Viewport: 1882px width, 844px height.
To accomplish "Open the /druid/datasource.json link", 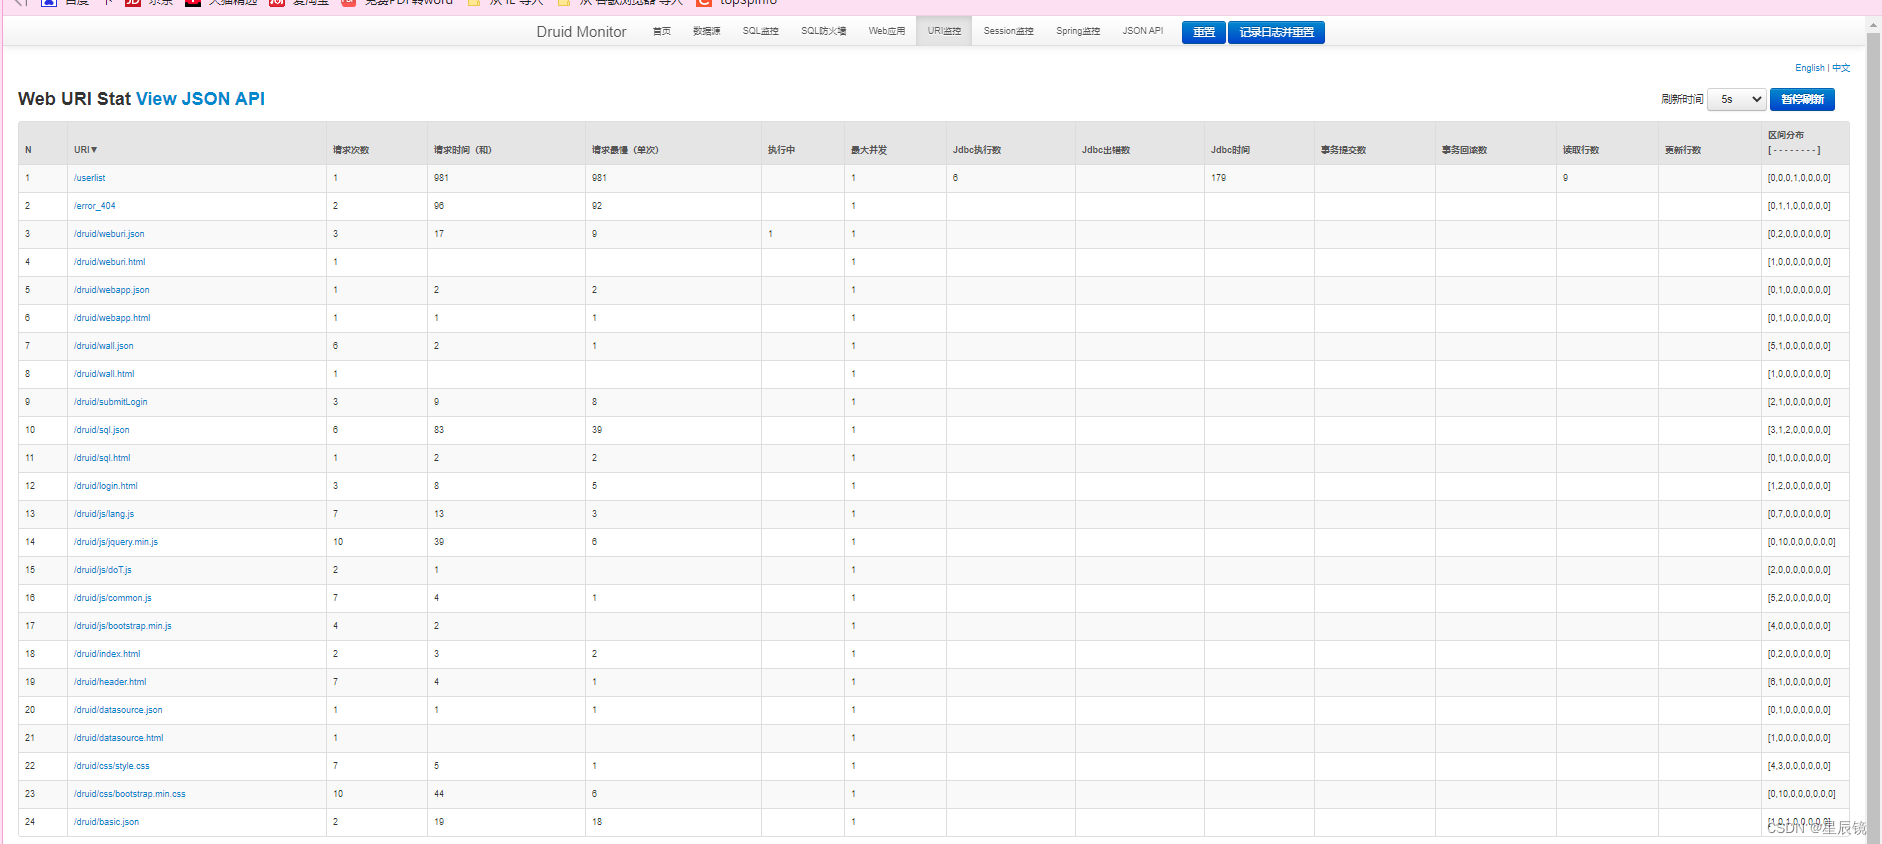I will [x=118, y=710].
